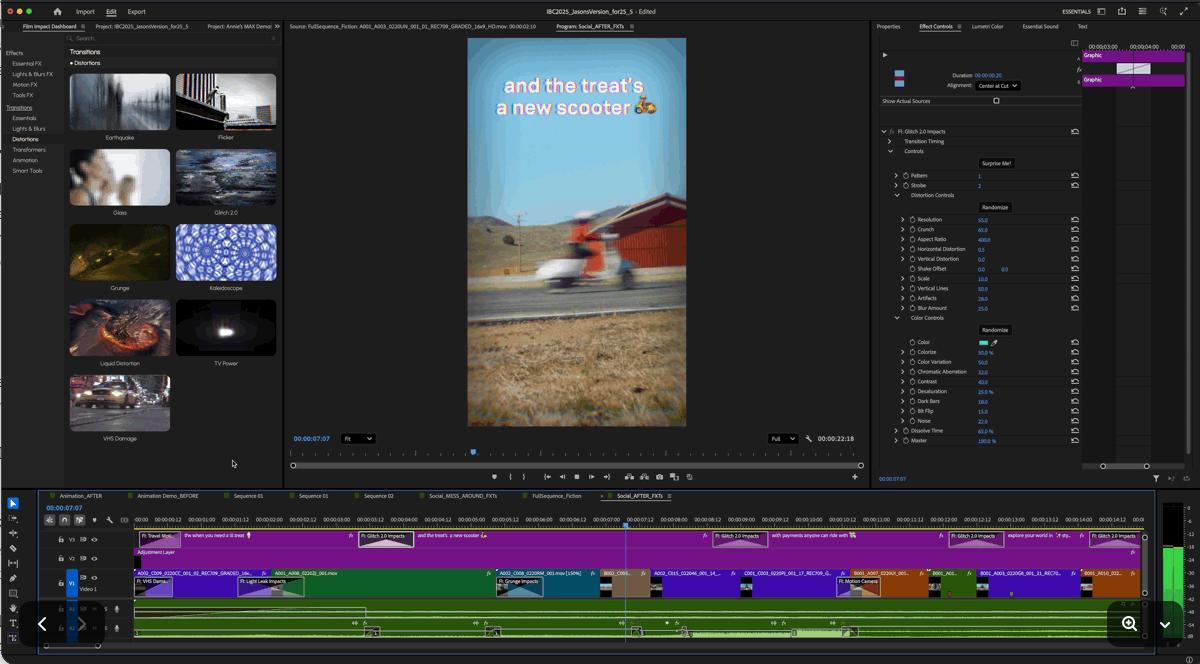Viewport: 1200px width, 664px height.
Task: Click Randomize under Color Controls
Action: tap(995, 330)
